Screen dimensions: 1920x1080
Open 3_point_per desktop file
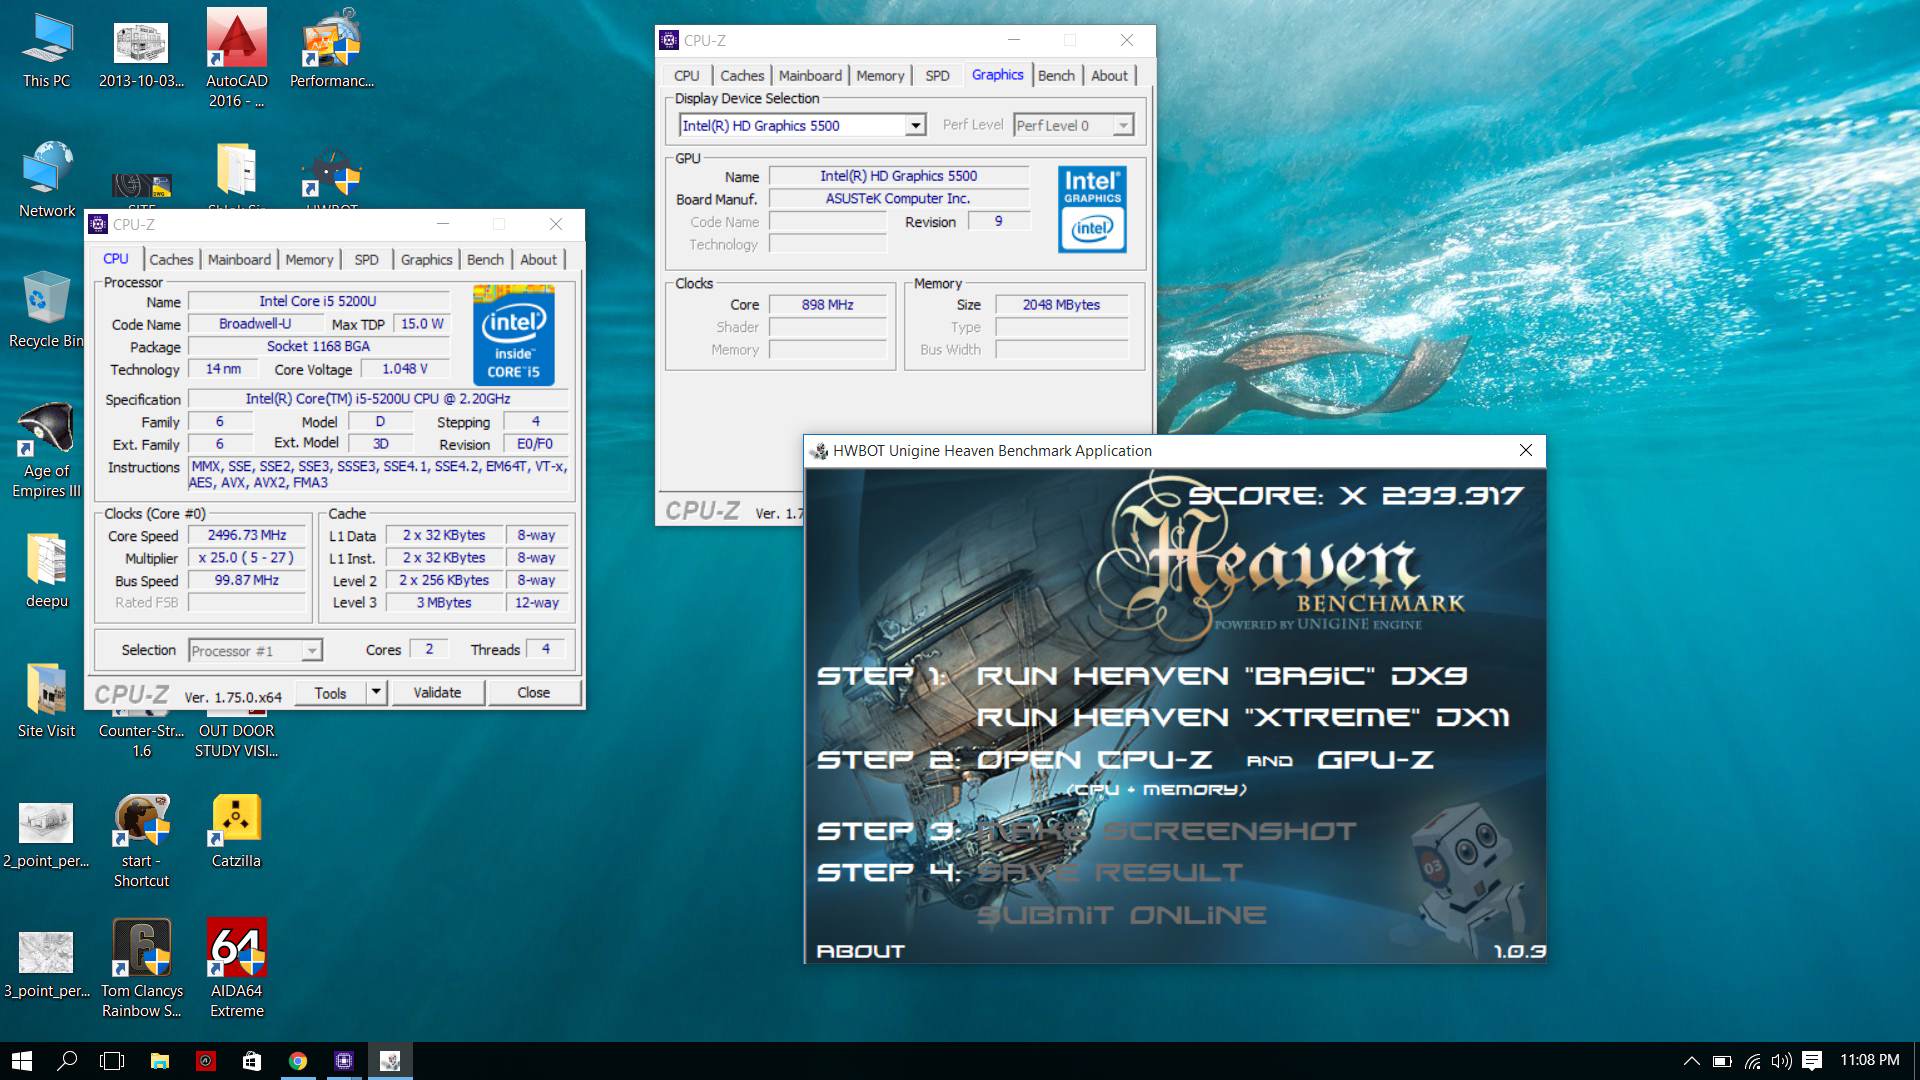click(x=46, y=965)
